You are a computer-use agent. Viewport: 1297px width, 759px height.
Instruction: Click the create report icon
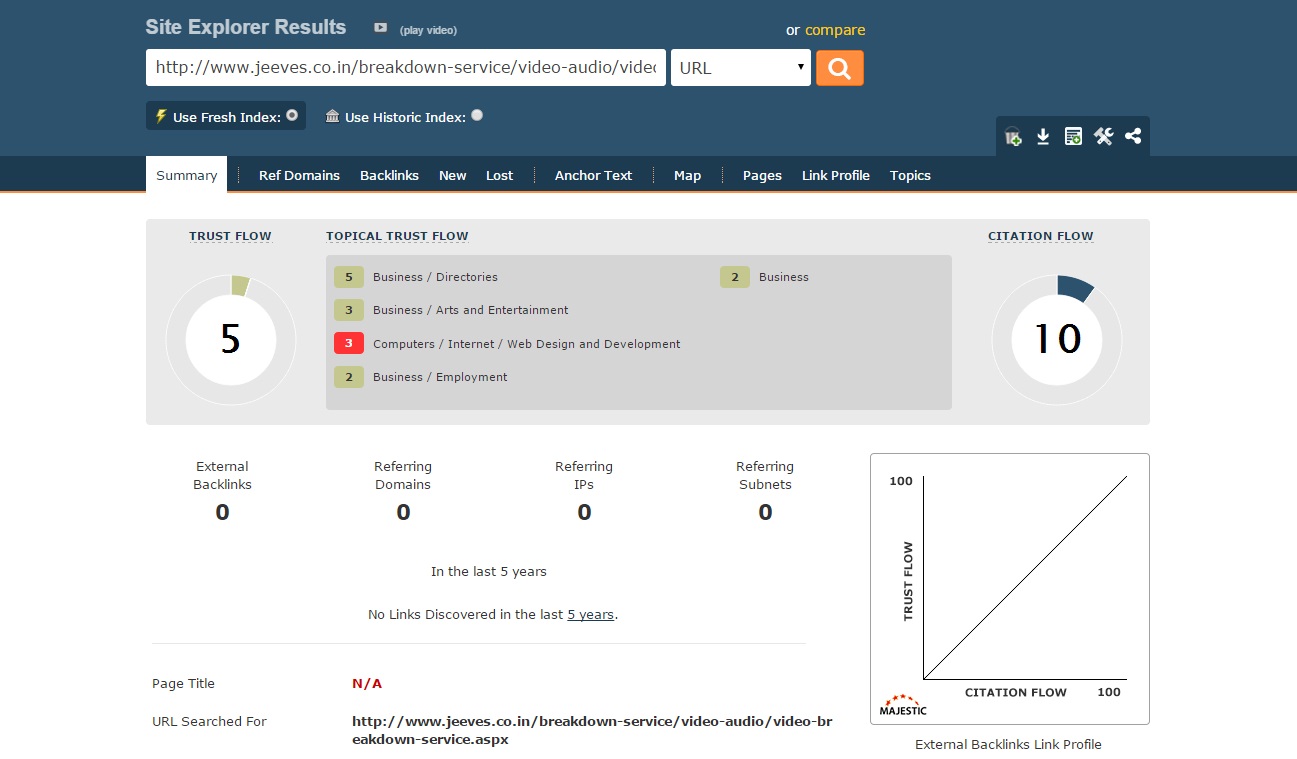pos(1073,136)
